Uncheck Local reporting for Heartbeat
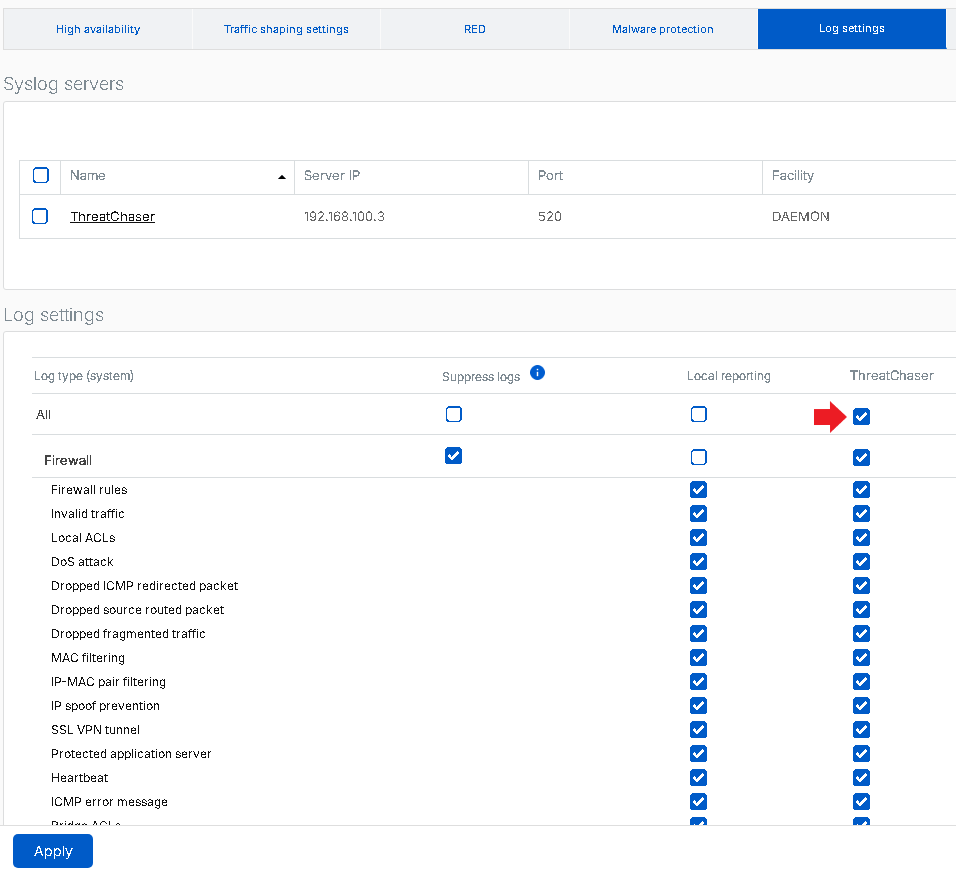956x875 pixels. [x=699, y=778]
